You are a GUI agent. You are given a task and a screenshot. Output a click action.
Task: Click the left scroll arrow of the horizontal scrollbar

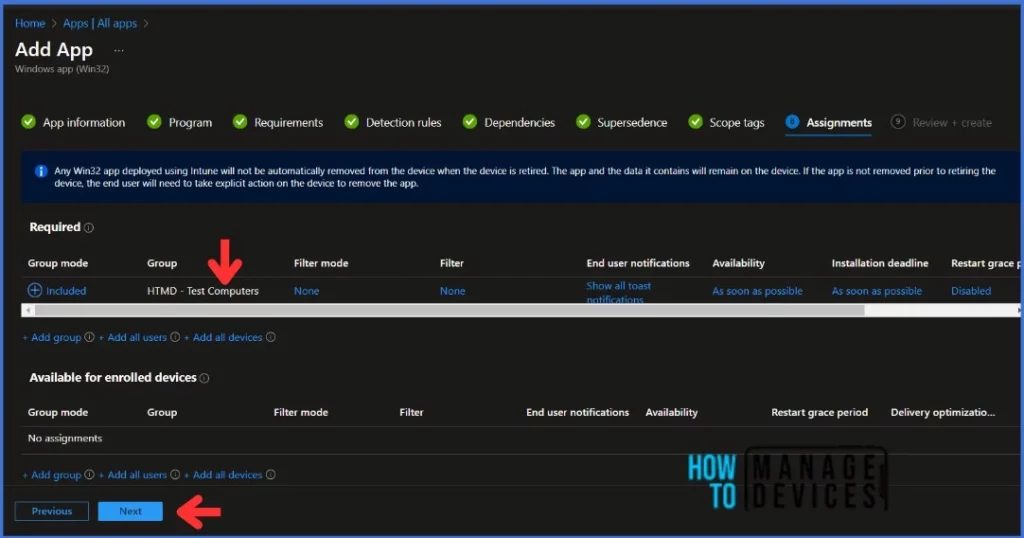pos(27,310)
